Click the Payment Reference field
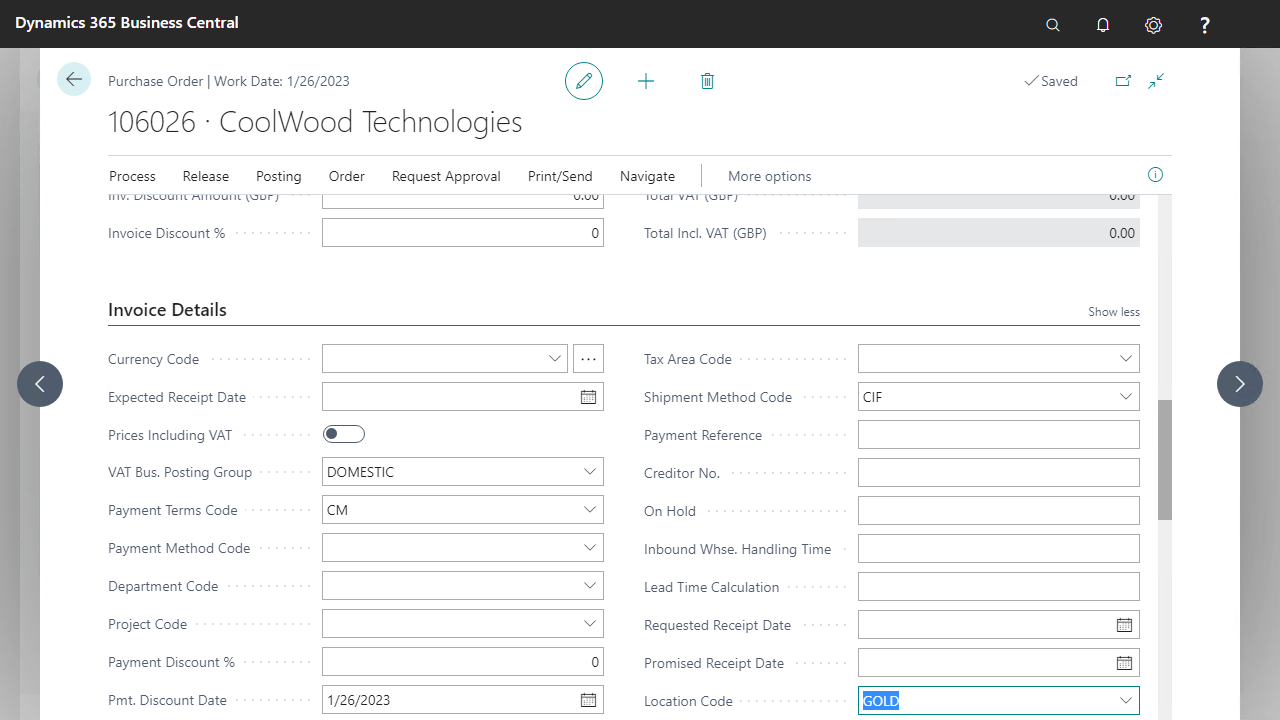Screen dimensions: 1280x720 tap(999, 435)
